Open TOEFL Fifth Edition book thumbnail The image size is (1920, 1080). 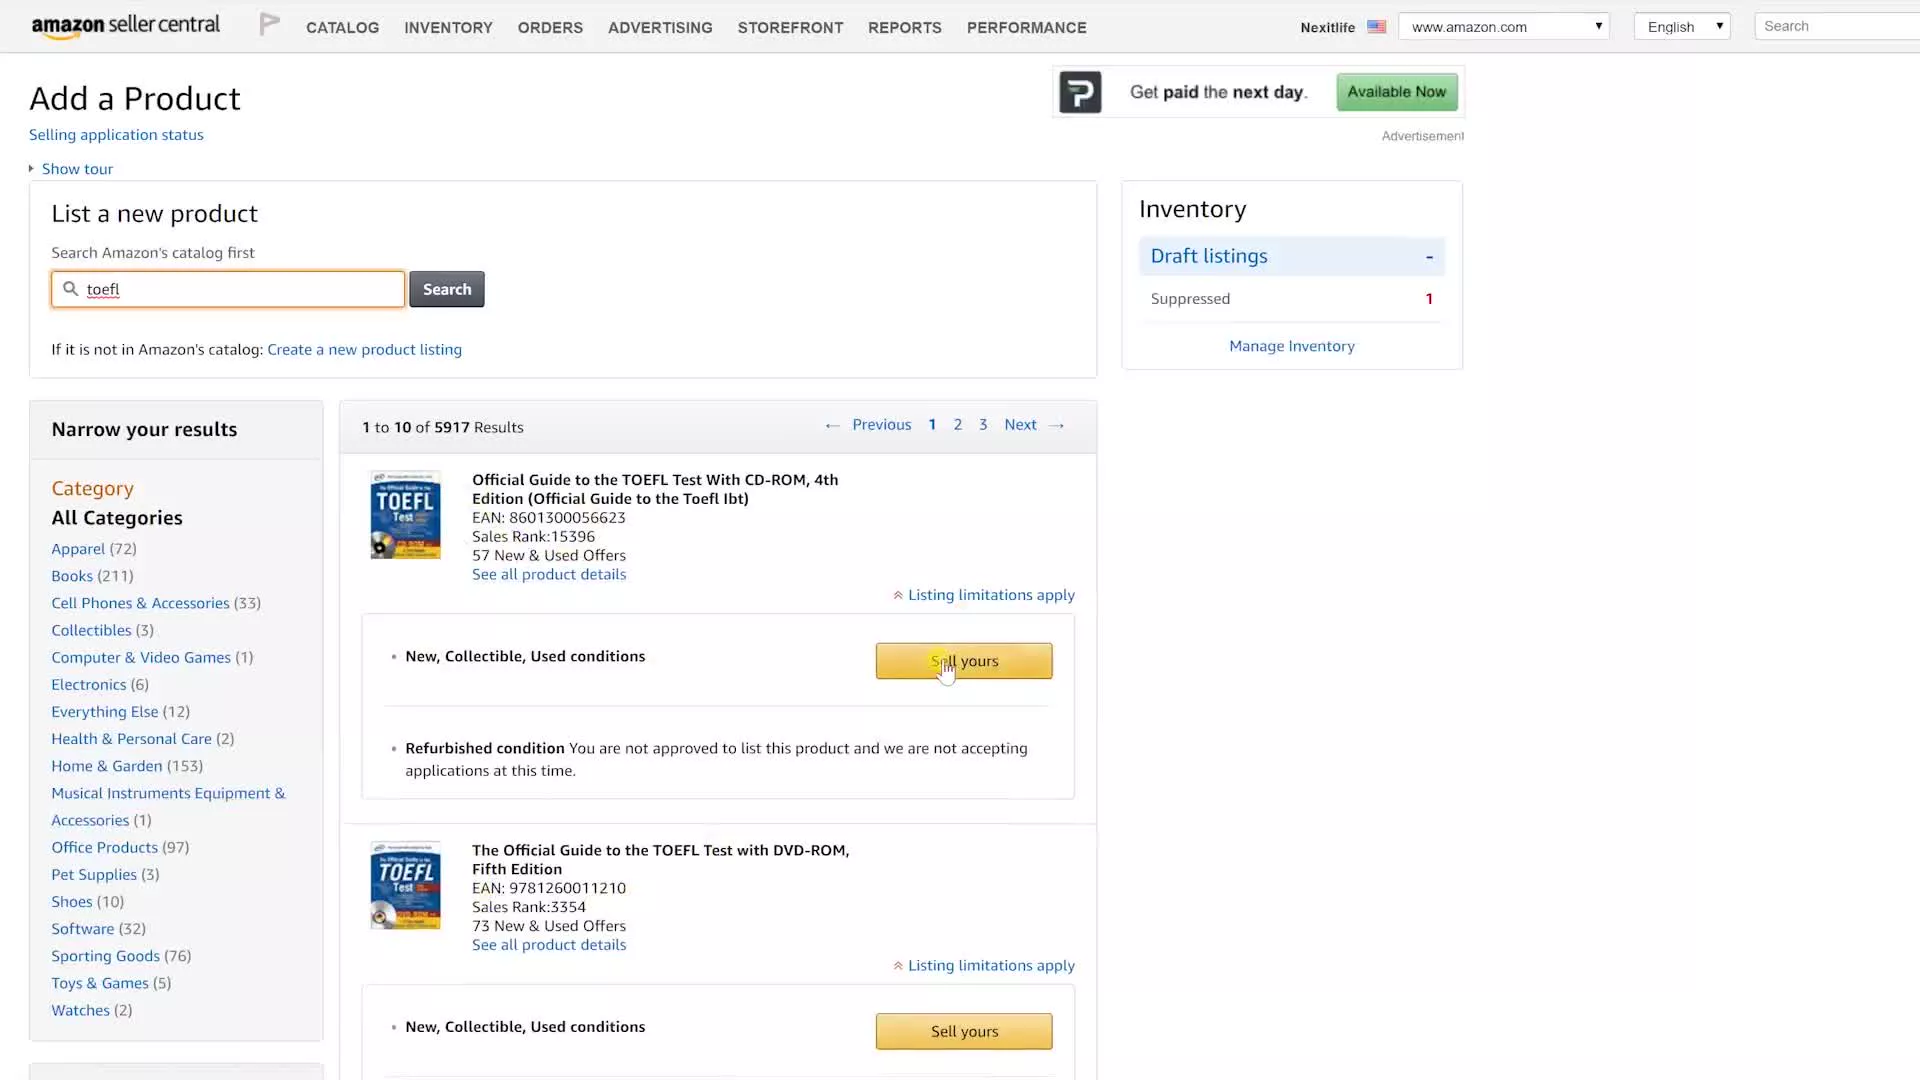tap(405, 885)
